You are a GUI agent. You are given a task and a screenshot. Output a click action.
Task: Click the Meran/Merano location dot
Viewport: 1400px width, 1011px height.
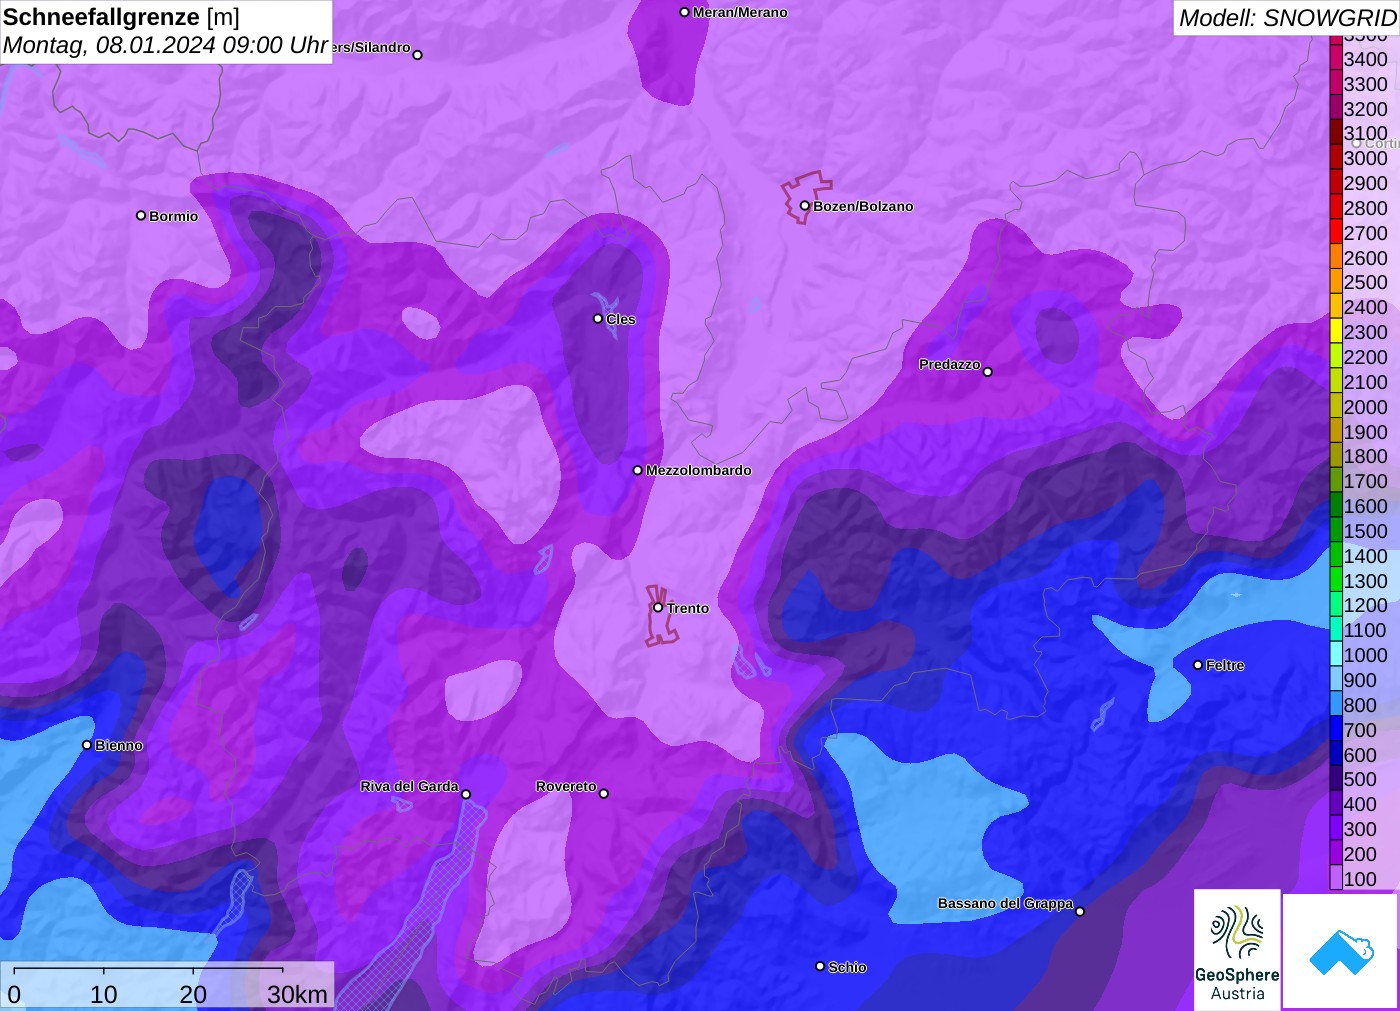684,12
